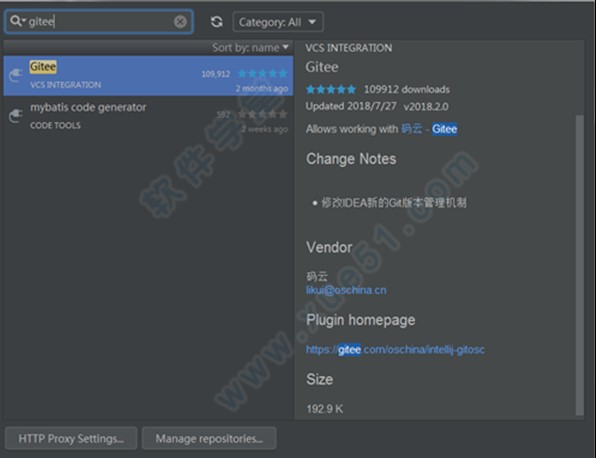
Task: Click the Updated 2018/7/27 text
Action: point(351,106)
